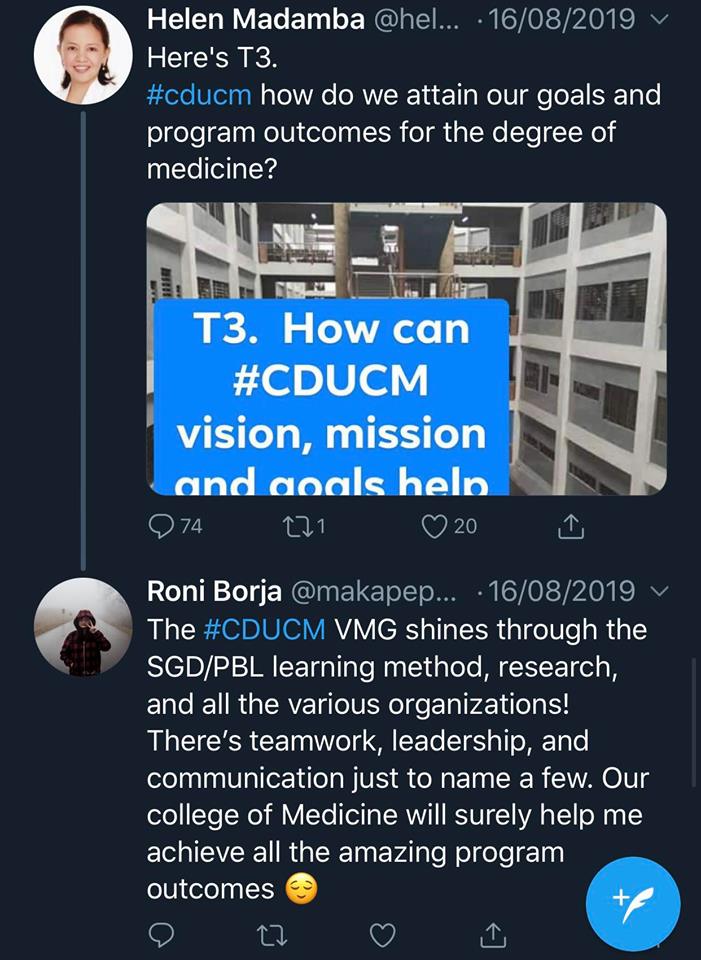Reply to Helen Madamba's tweet

point(162,525)
